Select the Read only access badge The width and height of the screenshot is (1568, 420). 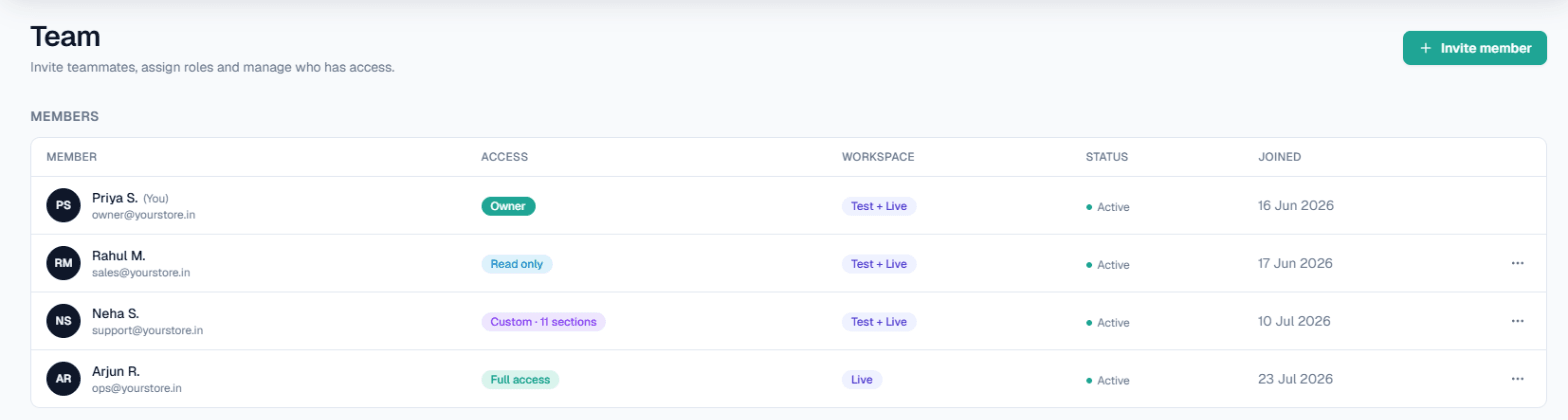pos(516,264)
